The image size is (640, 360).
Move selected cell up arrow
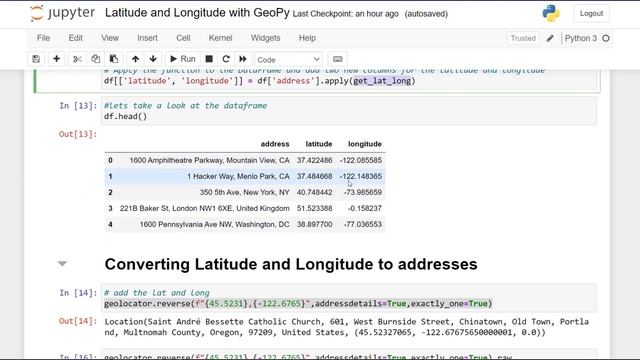(135, 59)
